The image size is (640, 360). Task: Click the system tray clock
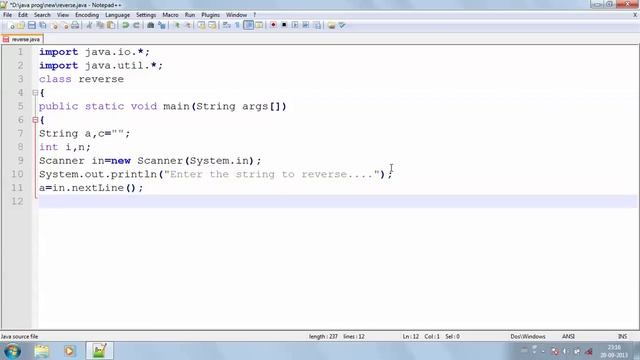tap(613, 351)
